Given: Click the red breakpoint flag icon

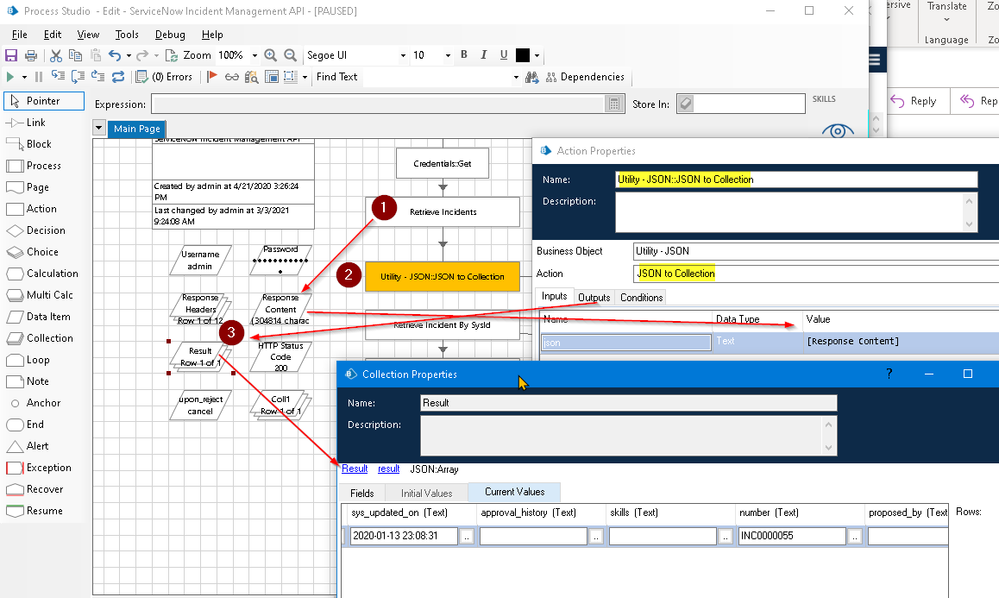Looking at the screenshot, I should [212, 77].
